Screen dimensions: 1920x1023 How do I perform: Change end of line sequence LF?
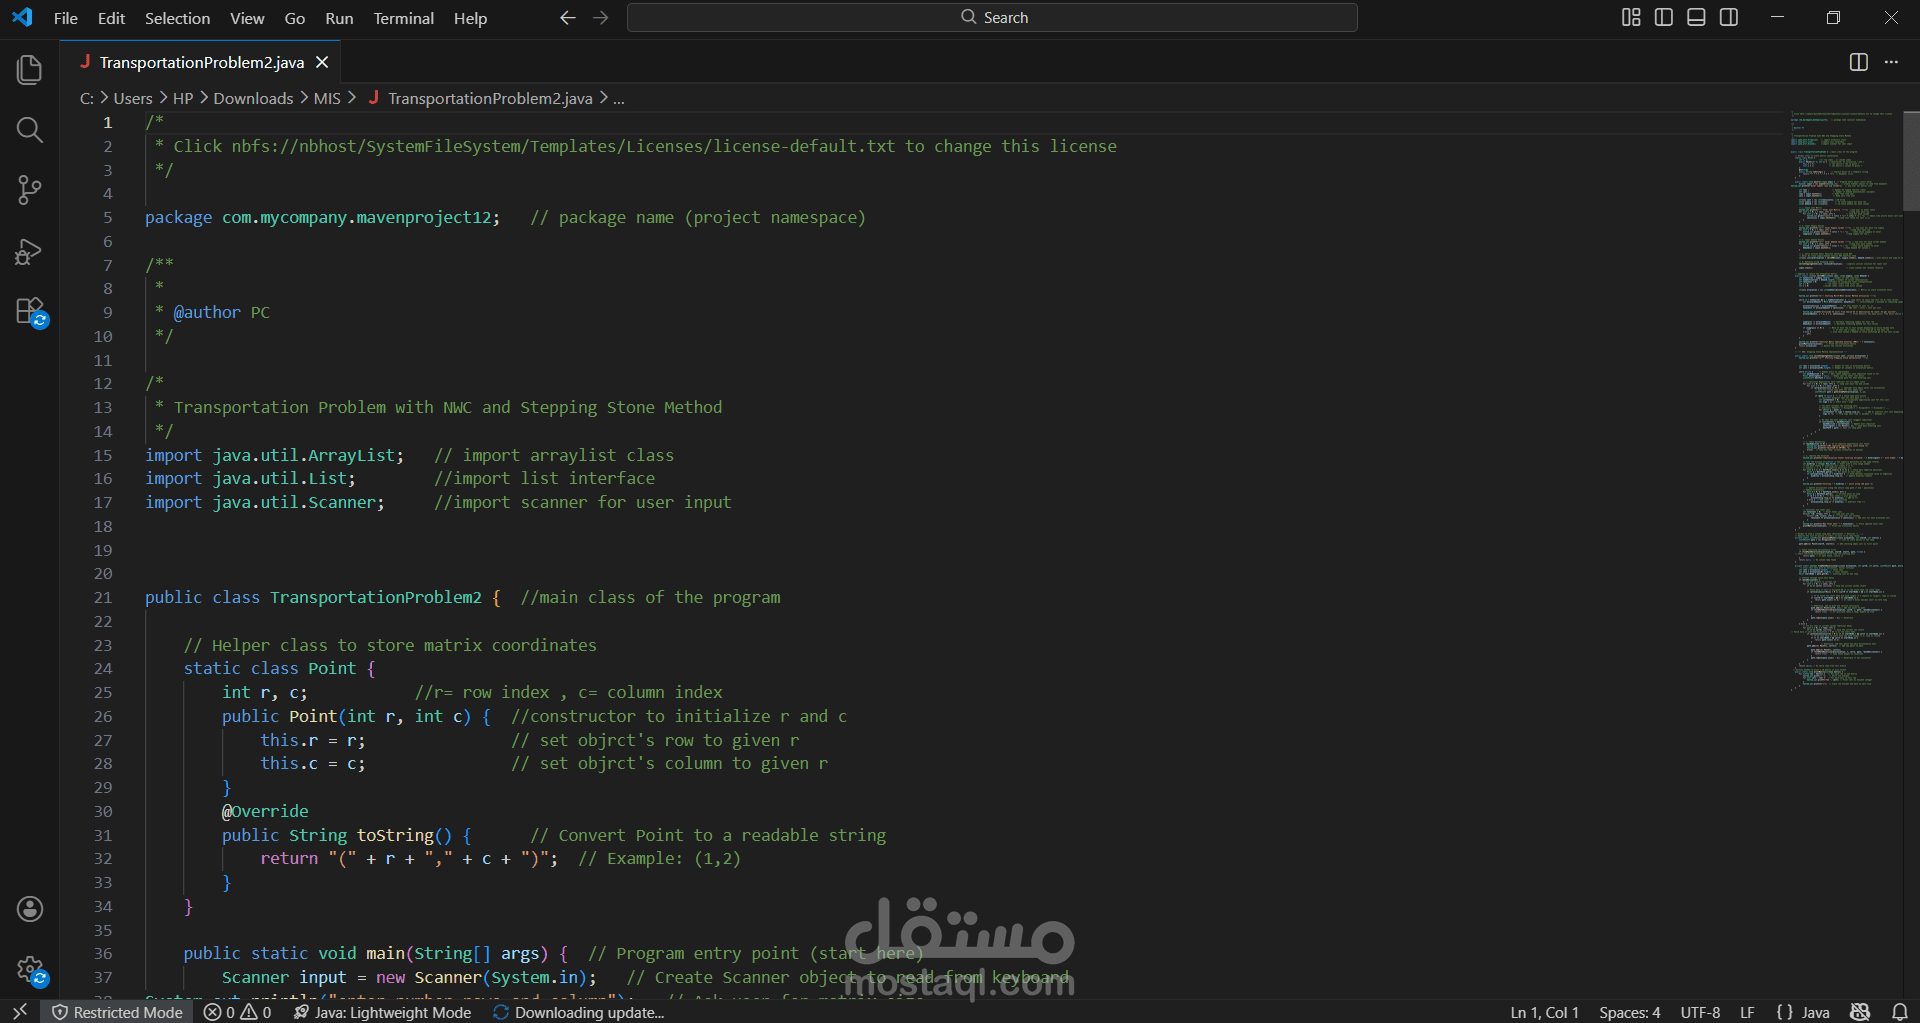tap(1747, 1012)
